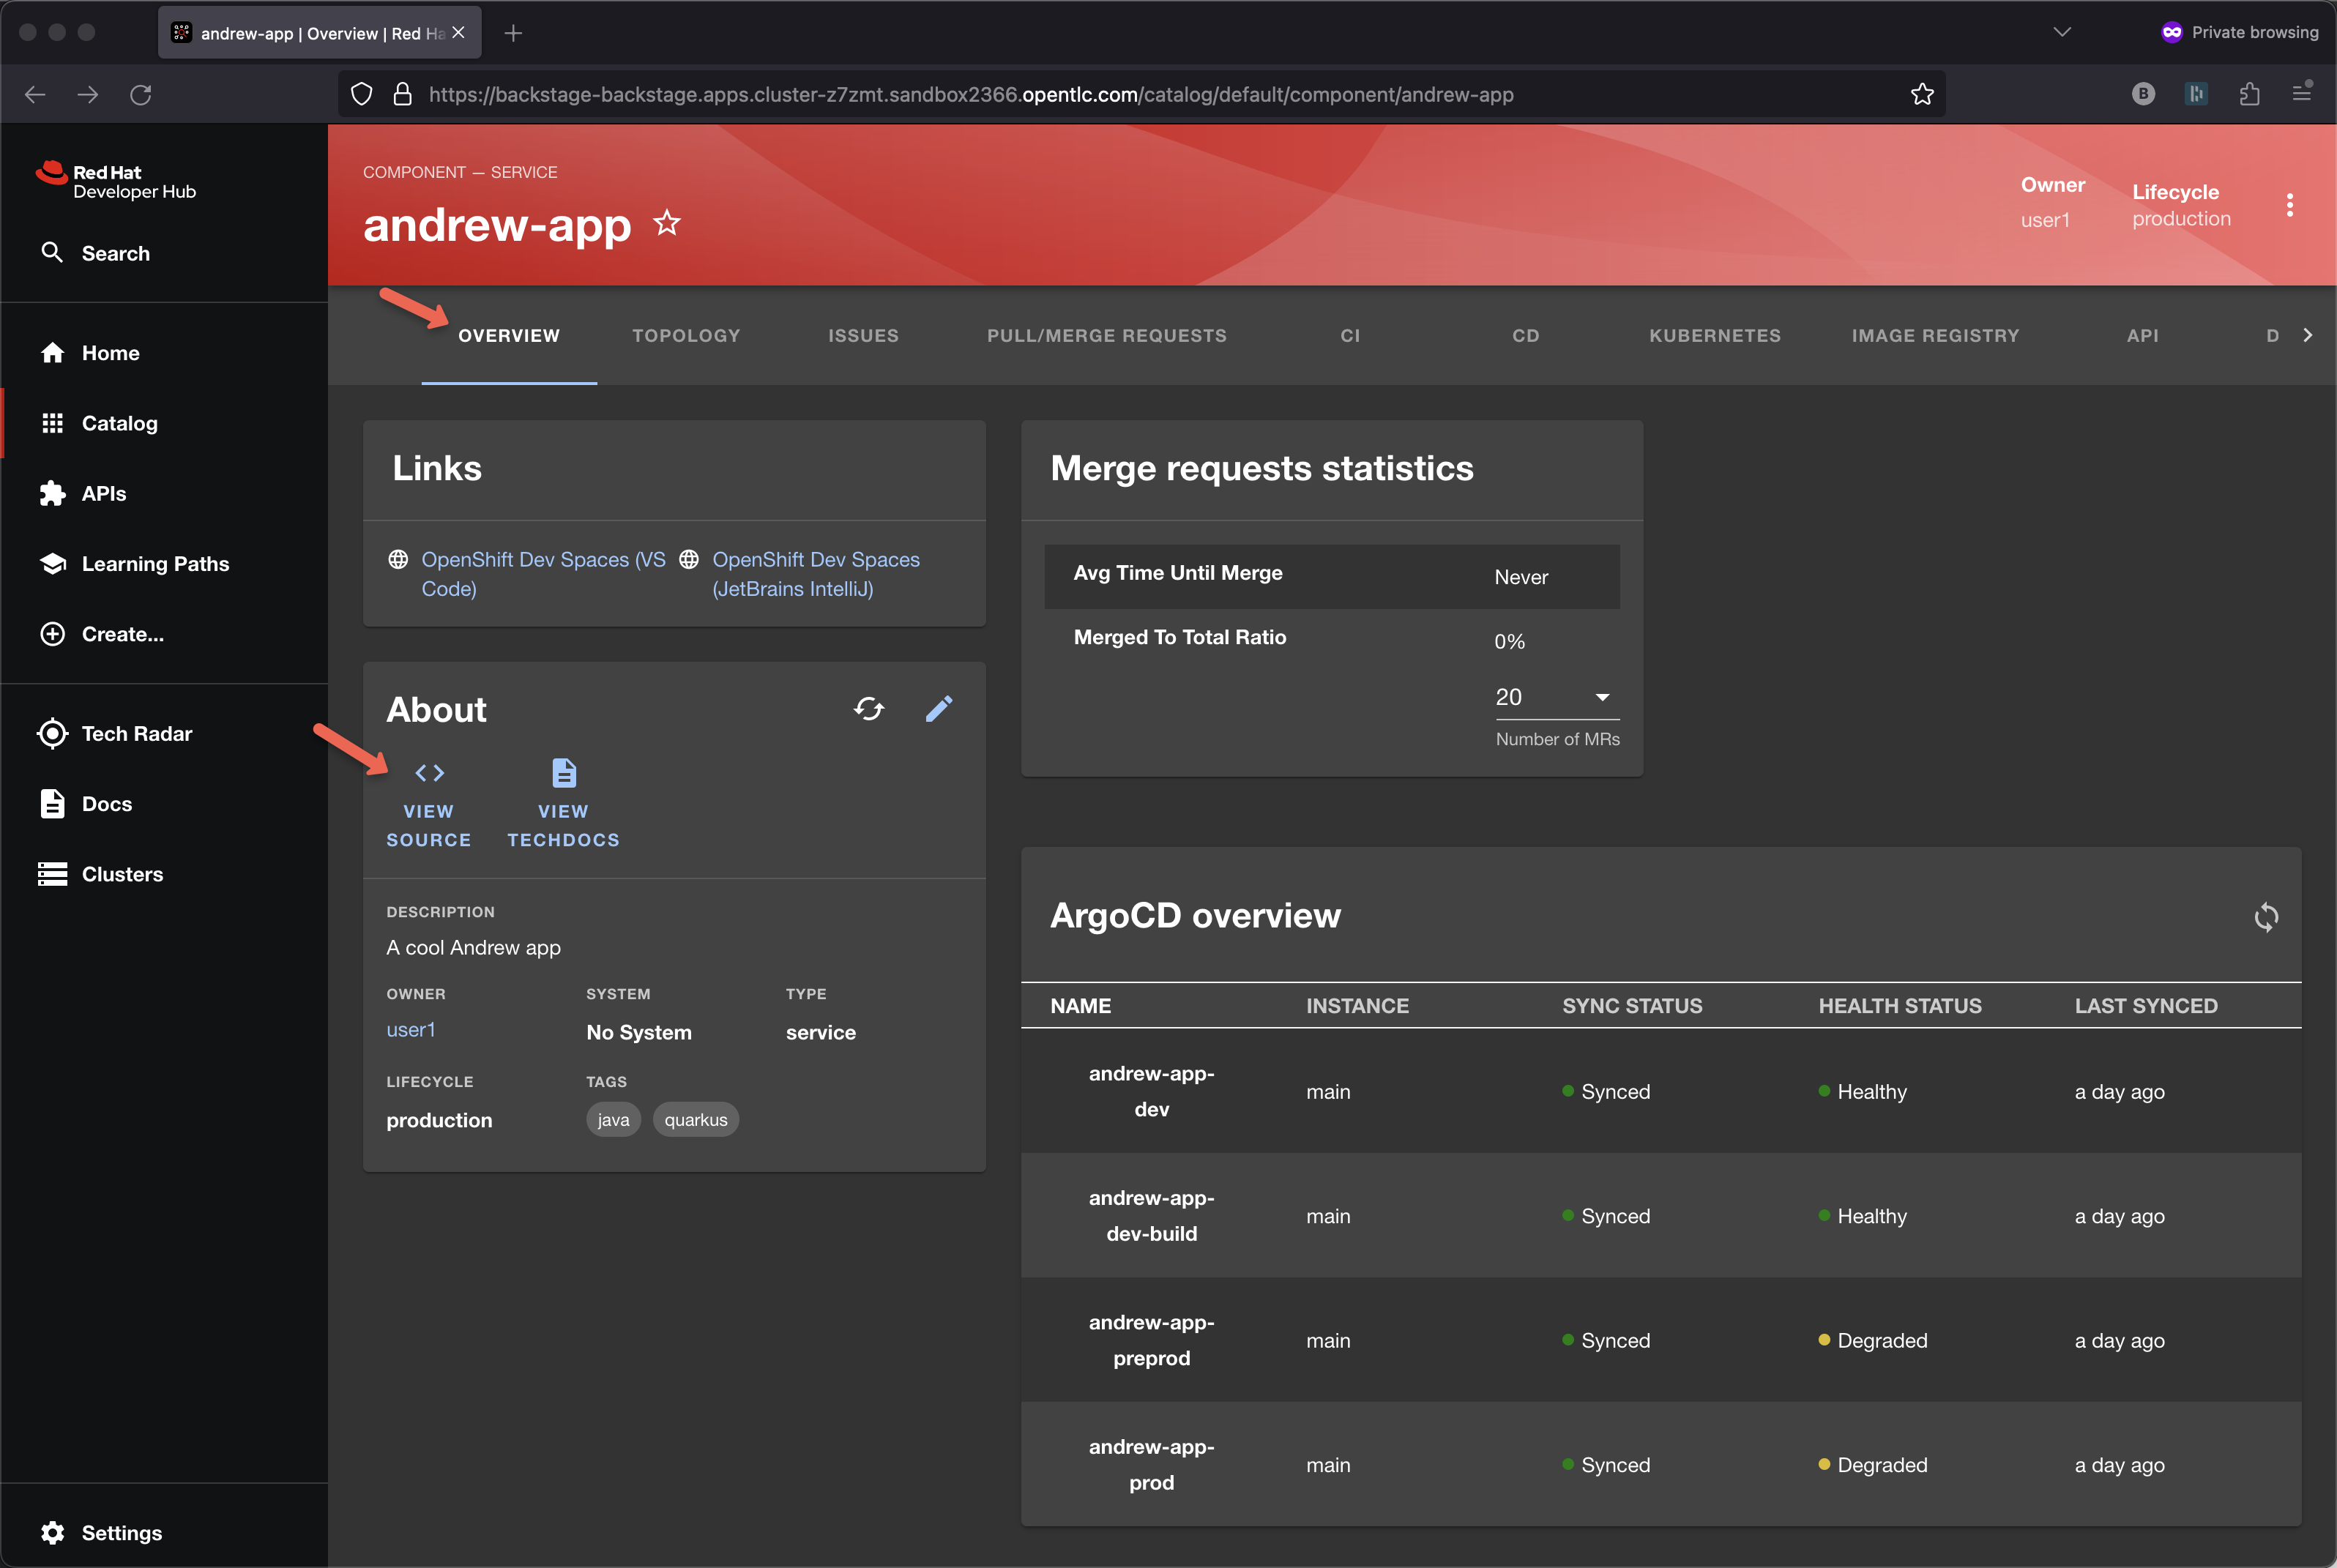Open the Kubernetes tab
This screenshot has height=1568, width=2337.
(1714, 336)
